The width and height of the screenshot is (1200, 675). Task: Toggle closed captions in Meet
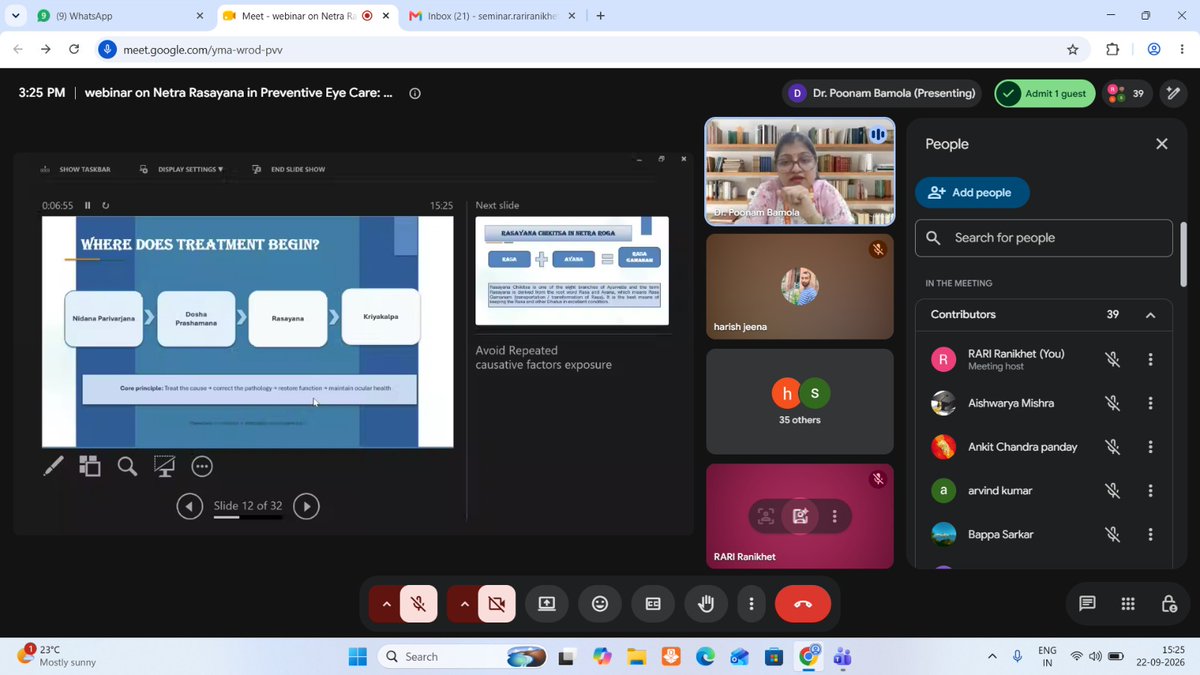pos(653,604)
